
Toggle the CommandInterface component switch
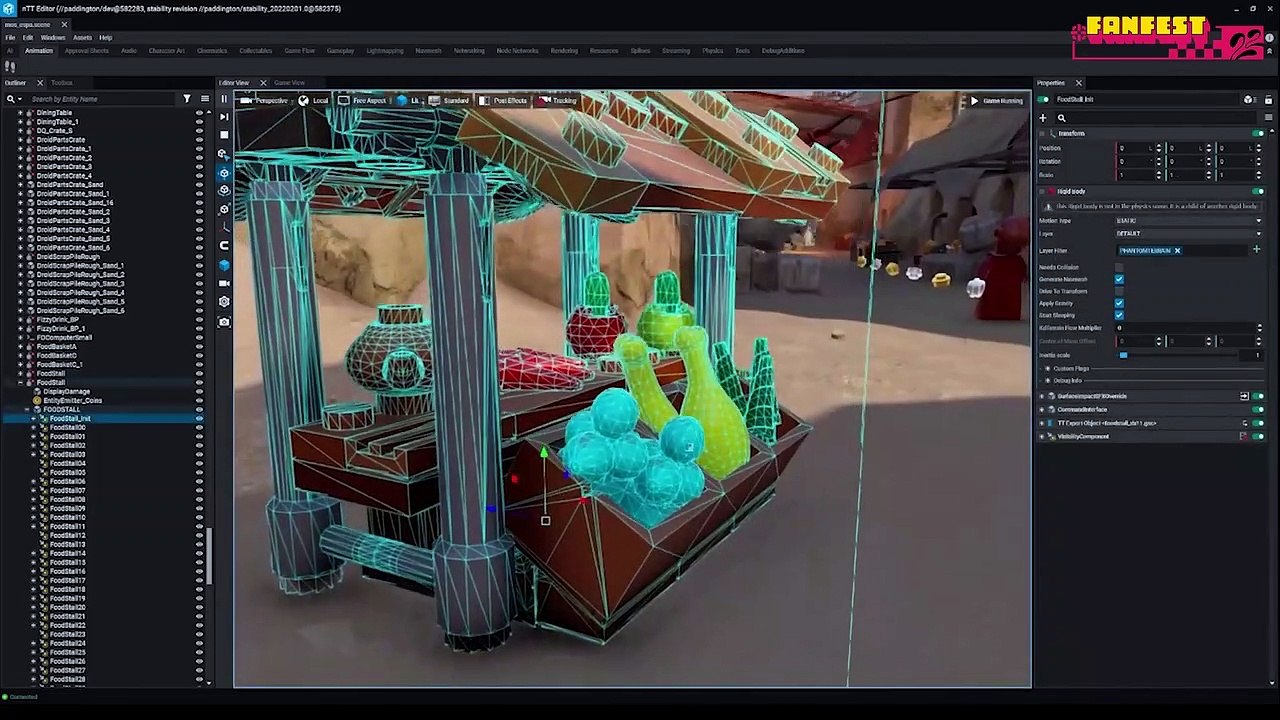1258,409
